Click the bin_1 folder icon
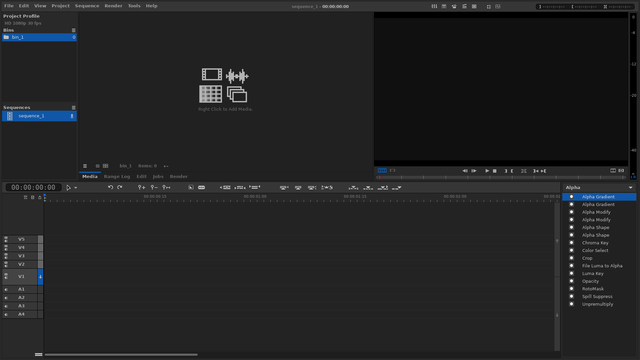Image resolution: width=640 pixels, height=360 pixels. 6,37
